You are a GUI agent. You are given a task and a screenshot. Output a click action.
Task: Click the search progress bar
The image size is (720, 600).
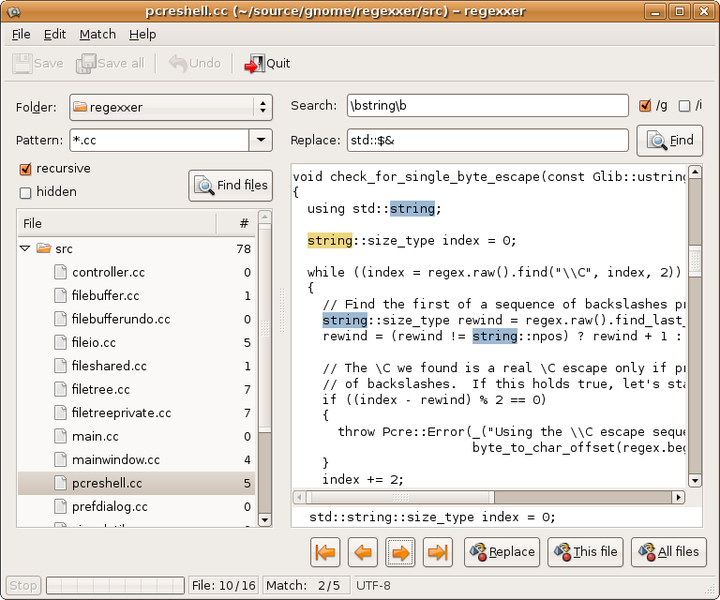tap(115, 586)
